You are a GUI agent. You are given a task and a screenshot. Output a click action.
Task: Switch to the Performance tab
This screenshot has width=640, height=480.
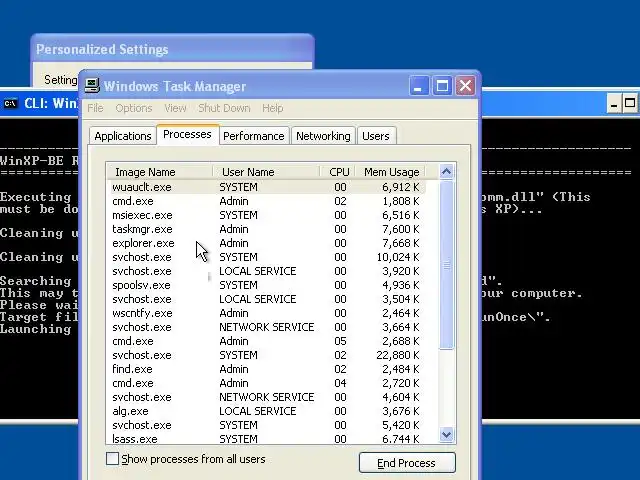[x=253, y=136]
